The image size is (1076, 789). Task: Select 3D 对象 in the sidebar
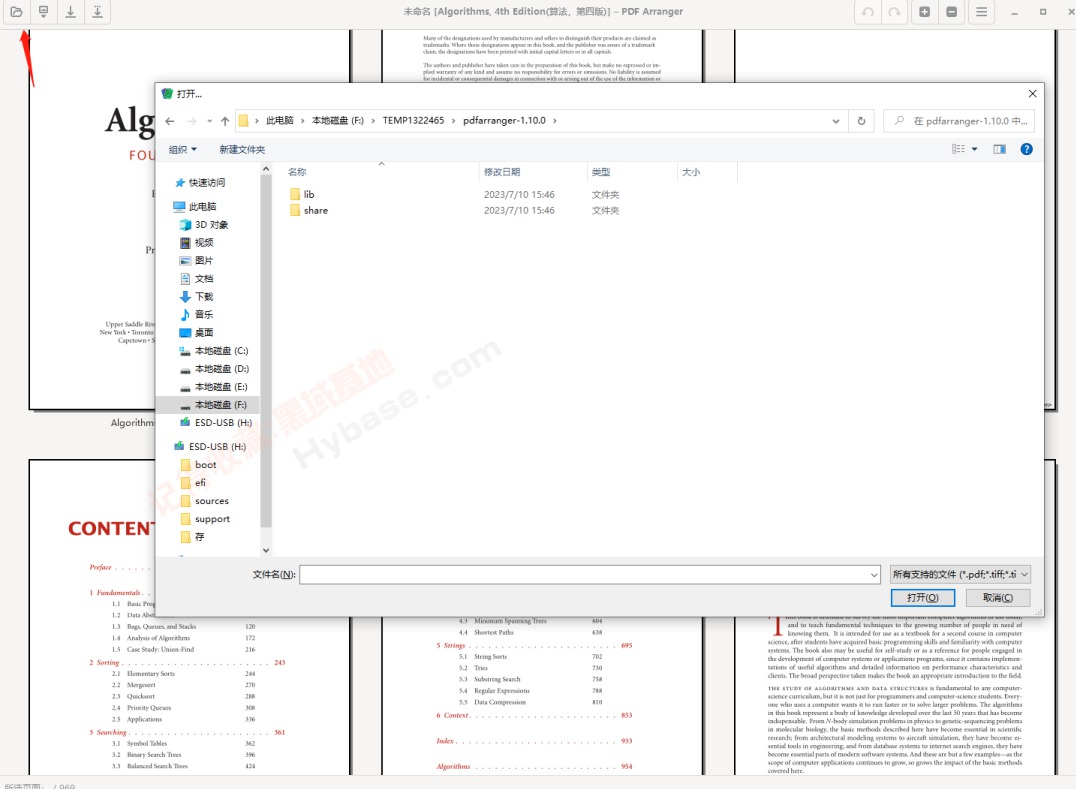(204, 225)
